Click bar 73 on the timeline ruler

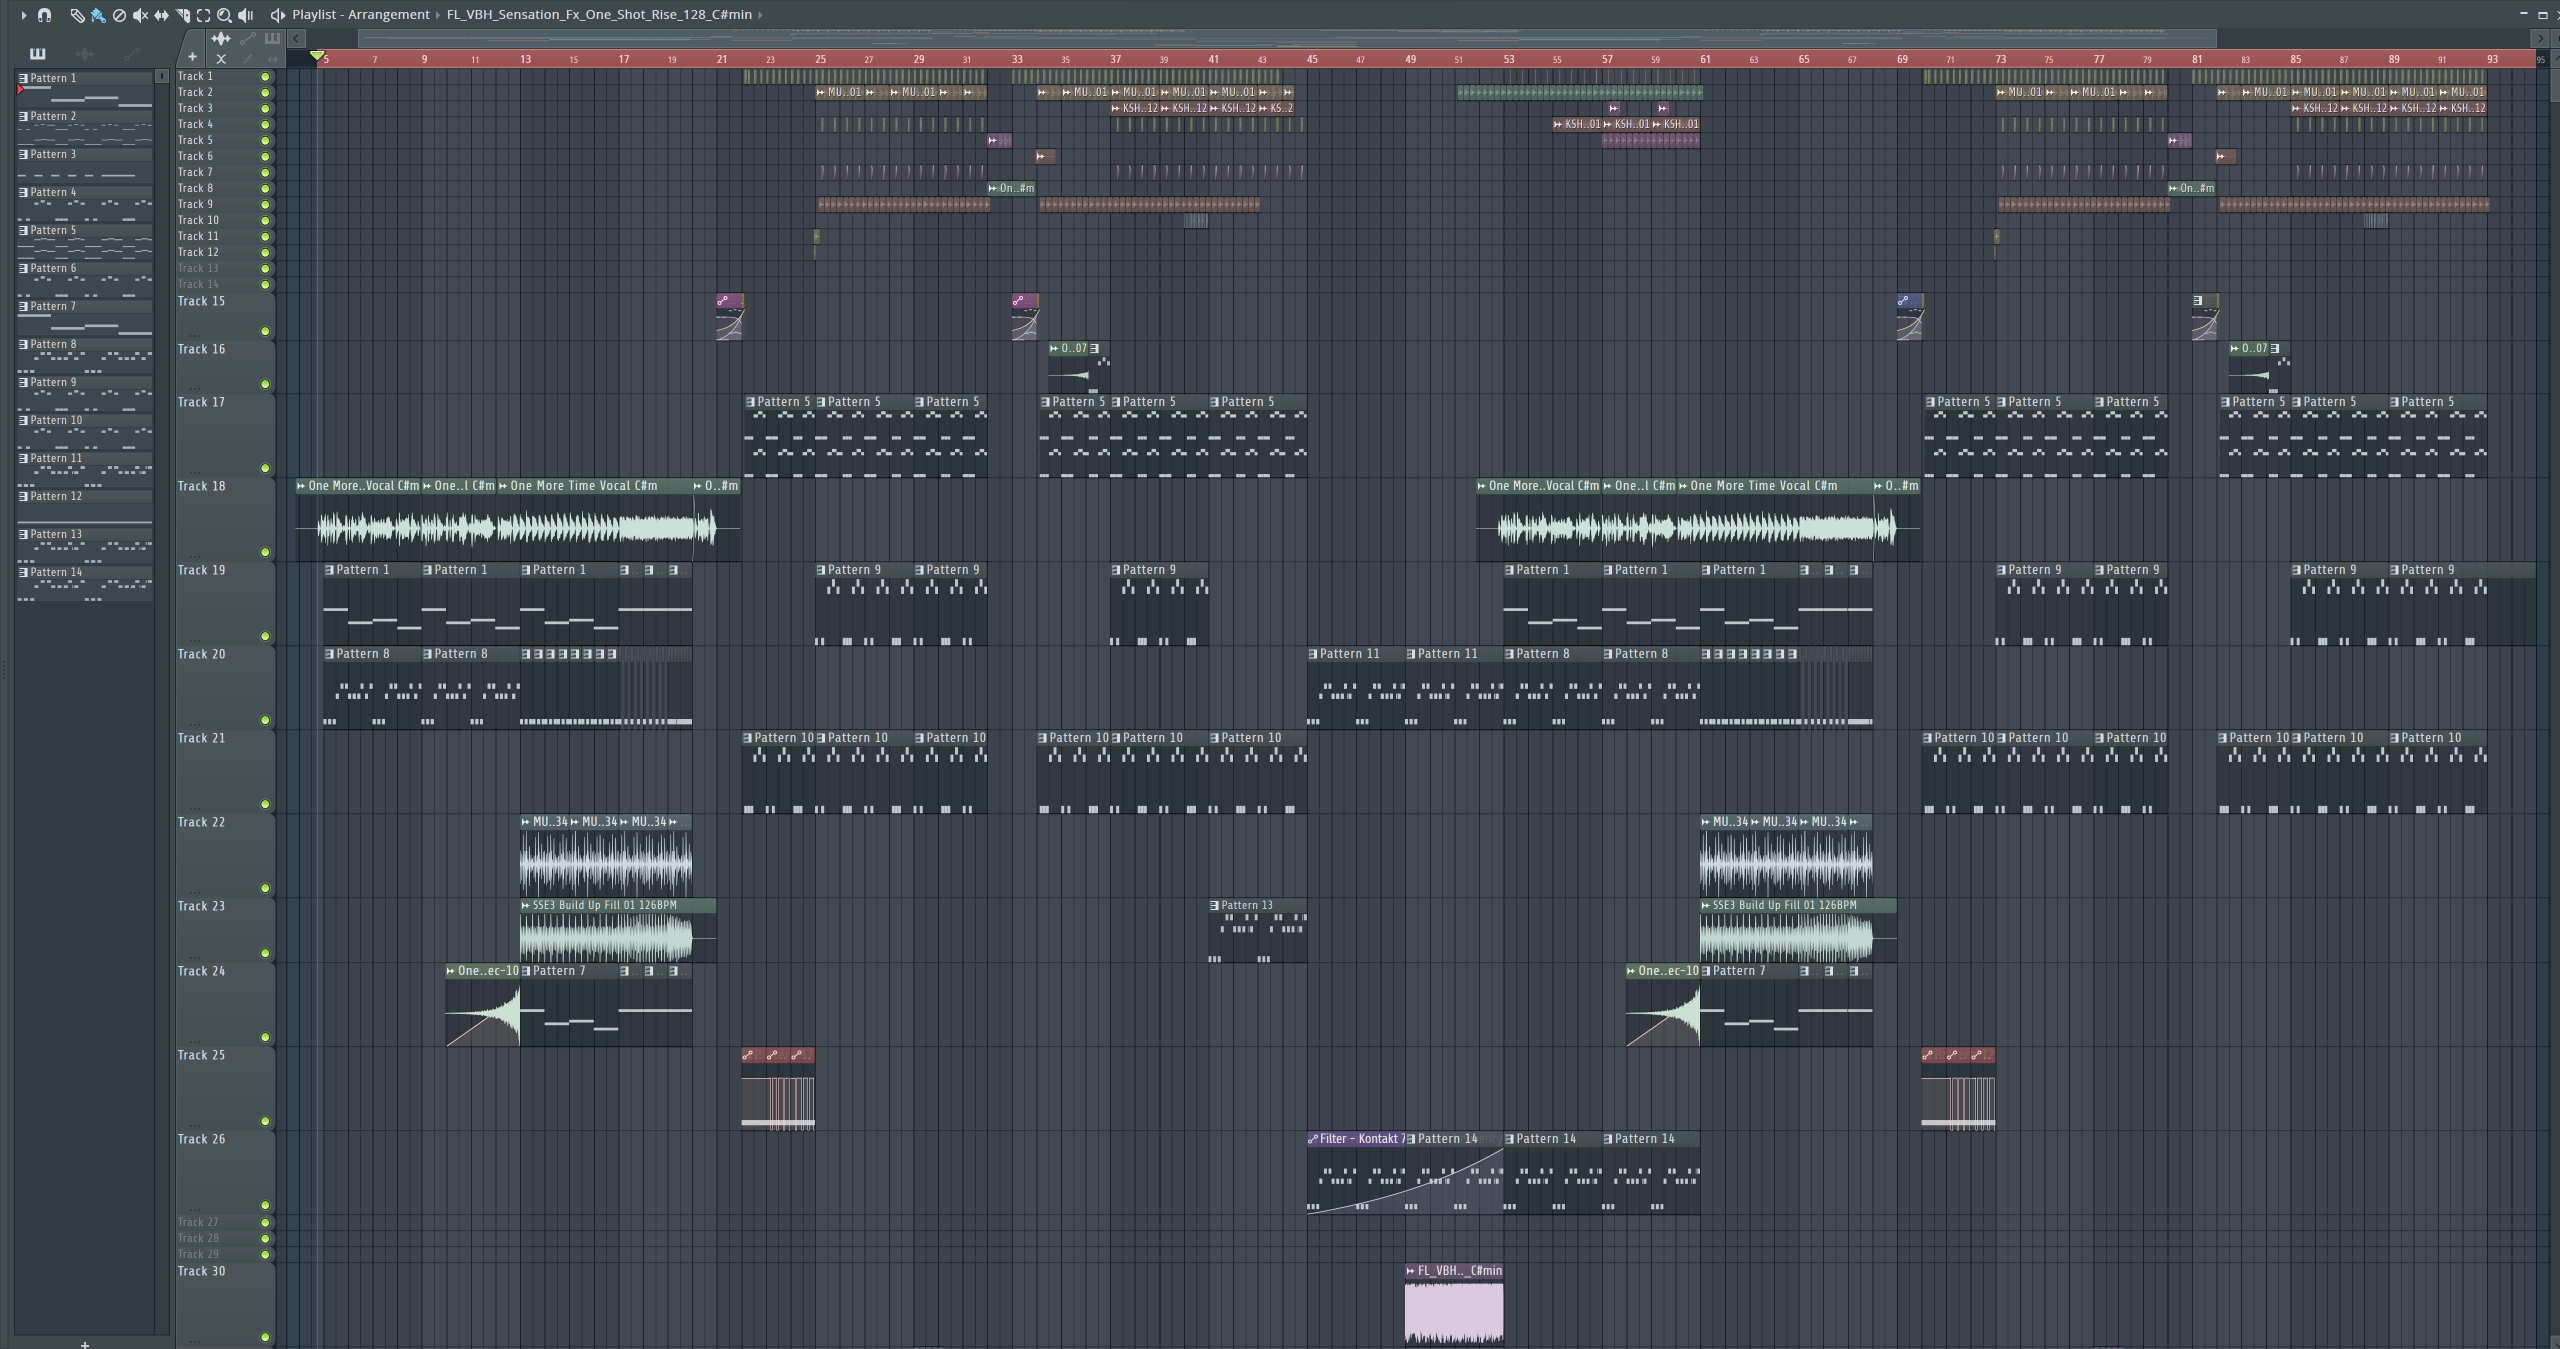[x=2000, y=59]
